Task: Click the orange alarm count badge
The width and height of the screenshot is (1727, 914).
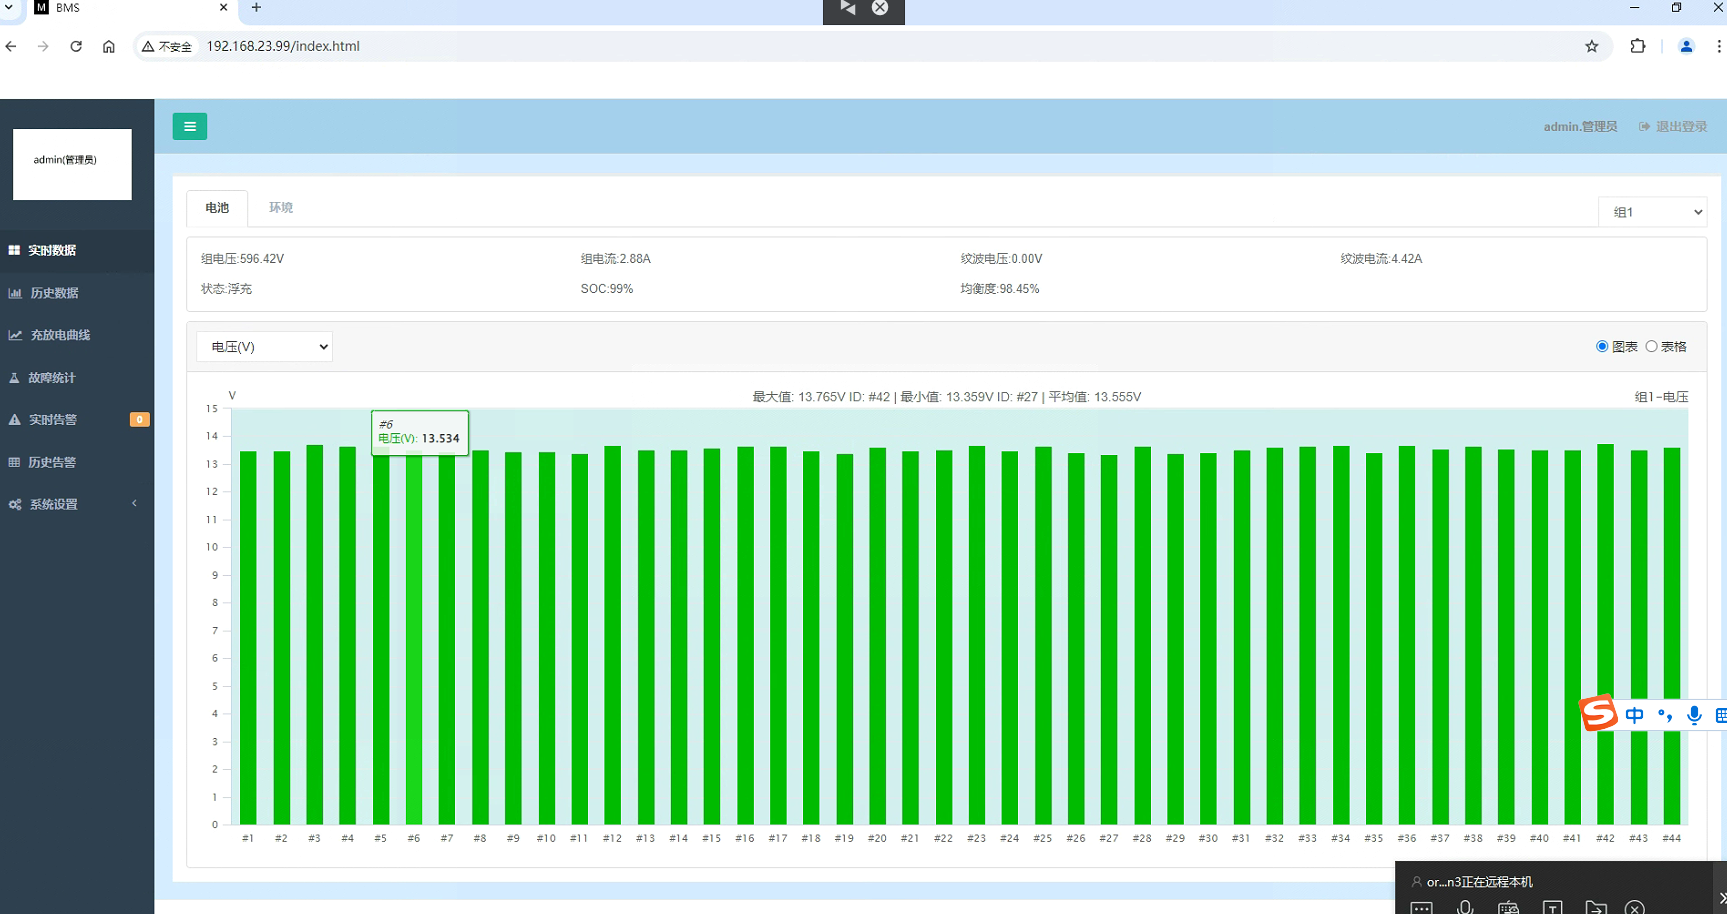Action: 140,420
